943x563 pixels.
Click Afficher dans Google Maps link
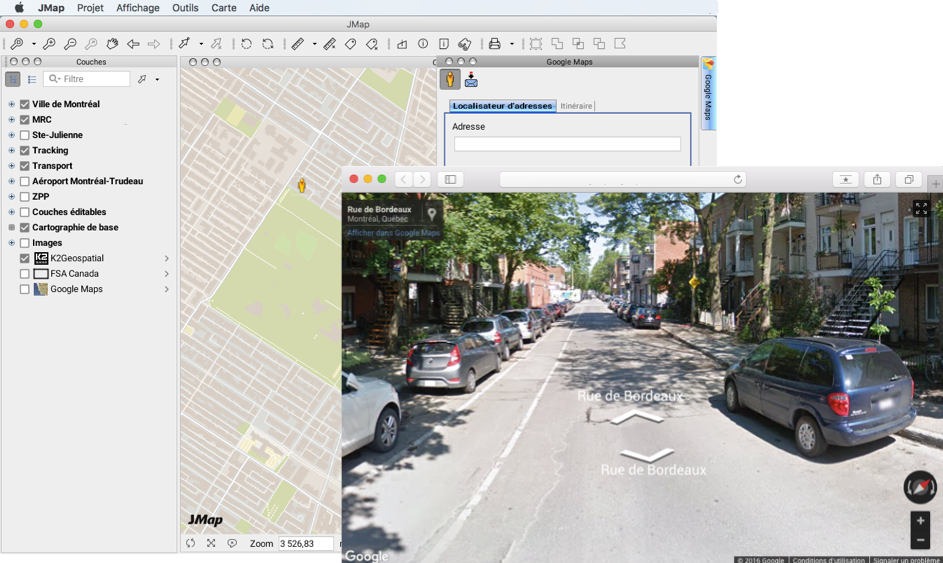coord(393,233)
